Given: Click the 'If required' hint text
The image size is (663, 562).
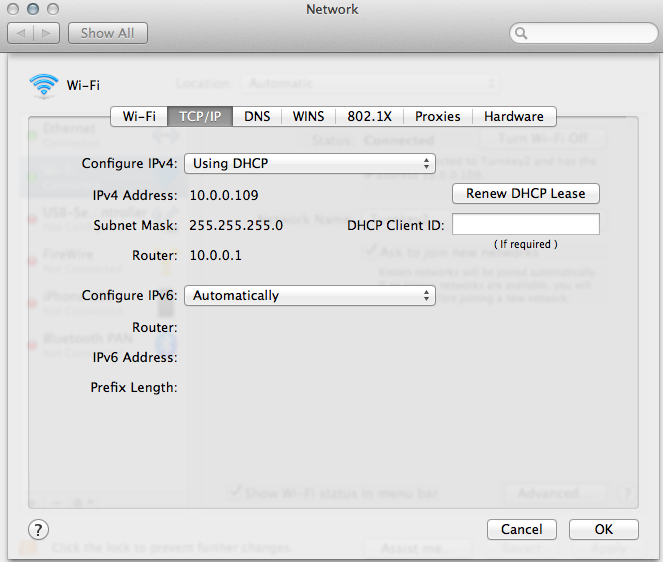Looking at the screenshot, I should coord(526,244).
